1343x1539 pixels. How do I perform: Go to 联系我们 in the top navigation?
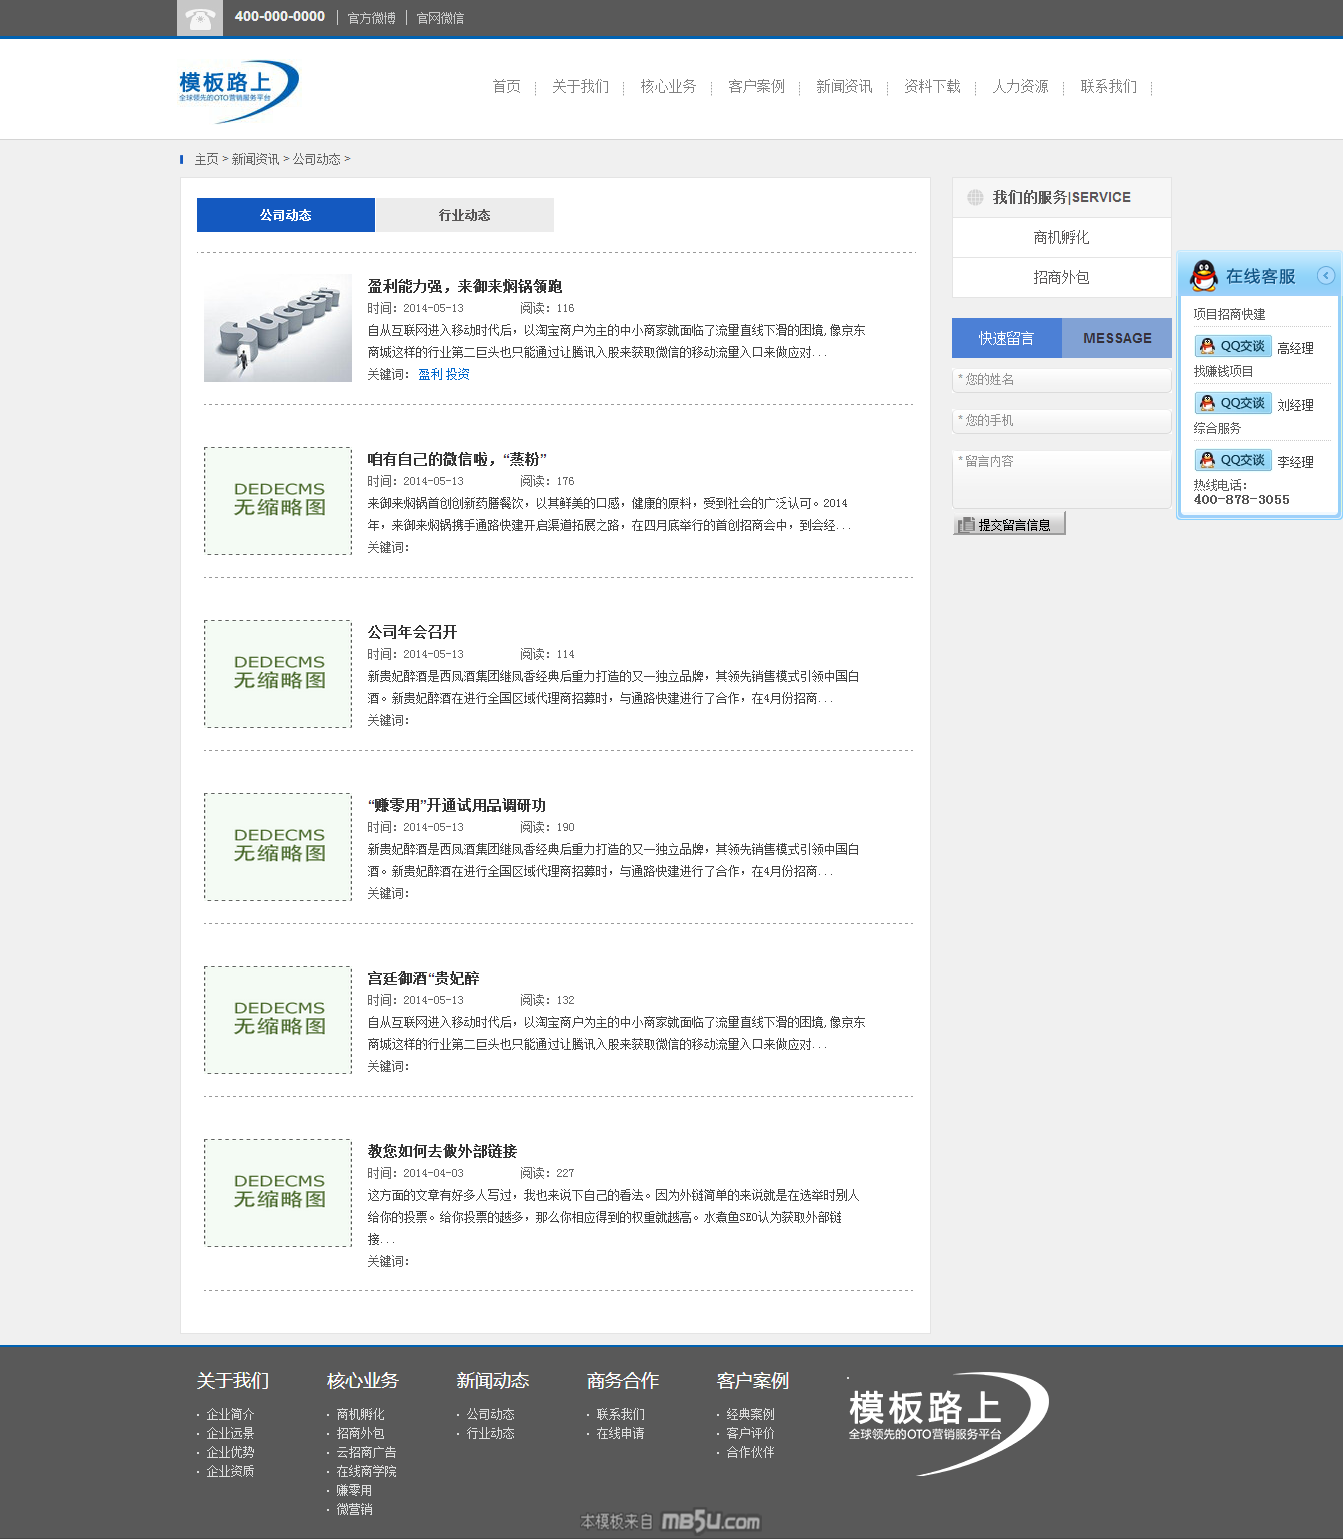coord(1108,87)
